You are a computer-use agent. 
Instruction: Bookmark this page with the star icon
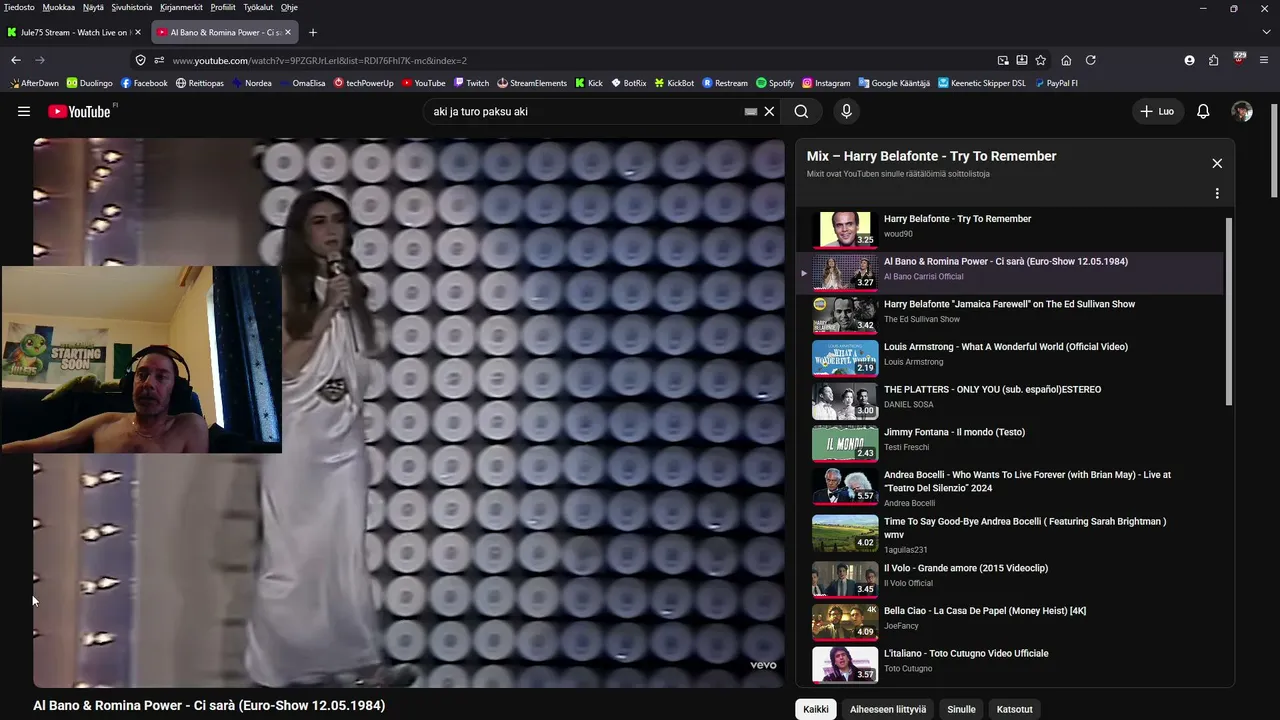pyautogui.click(x=1040, y=60)
